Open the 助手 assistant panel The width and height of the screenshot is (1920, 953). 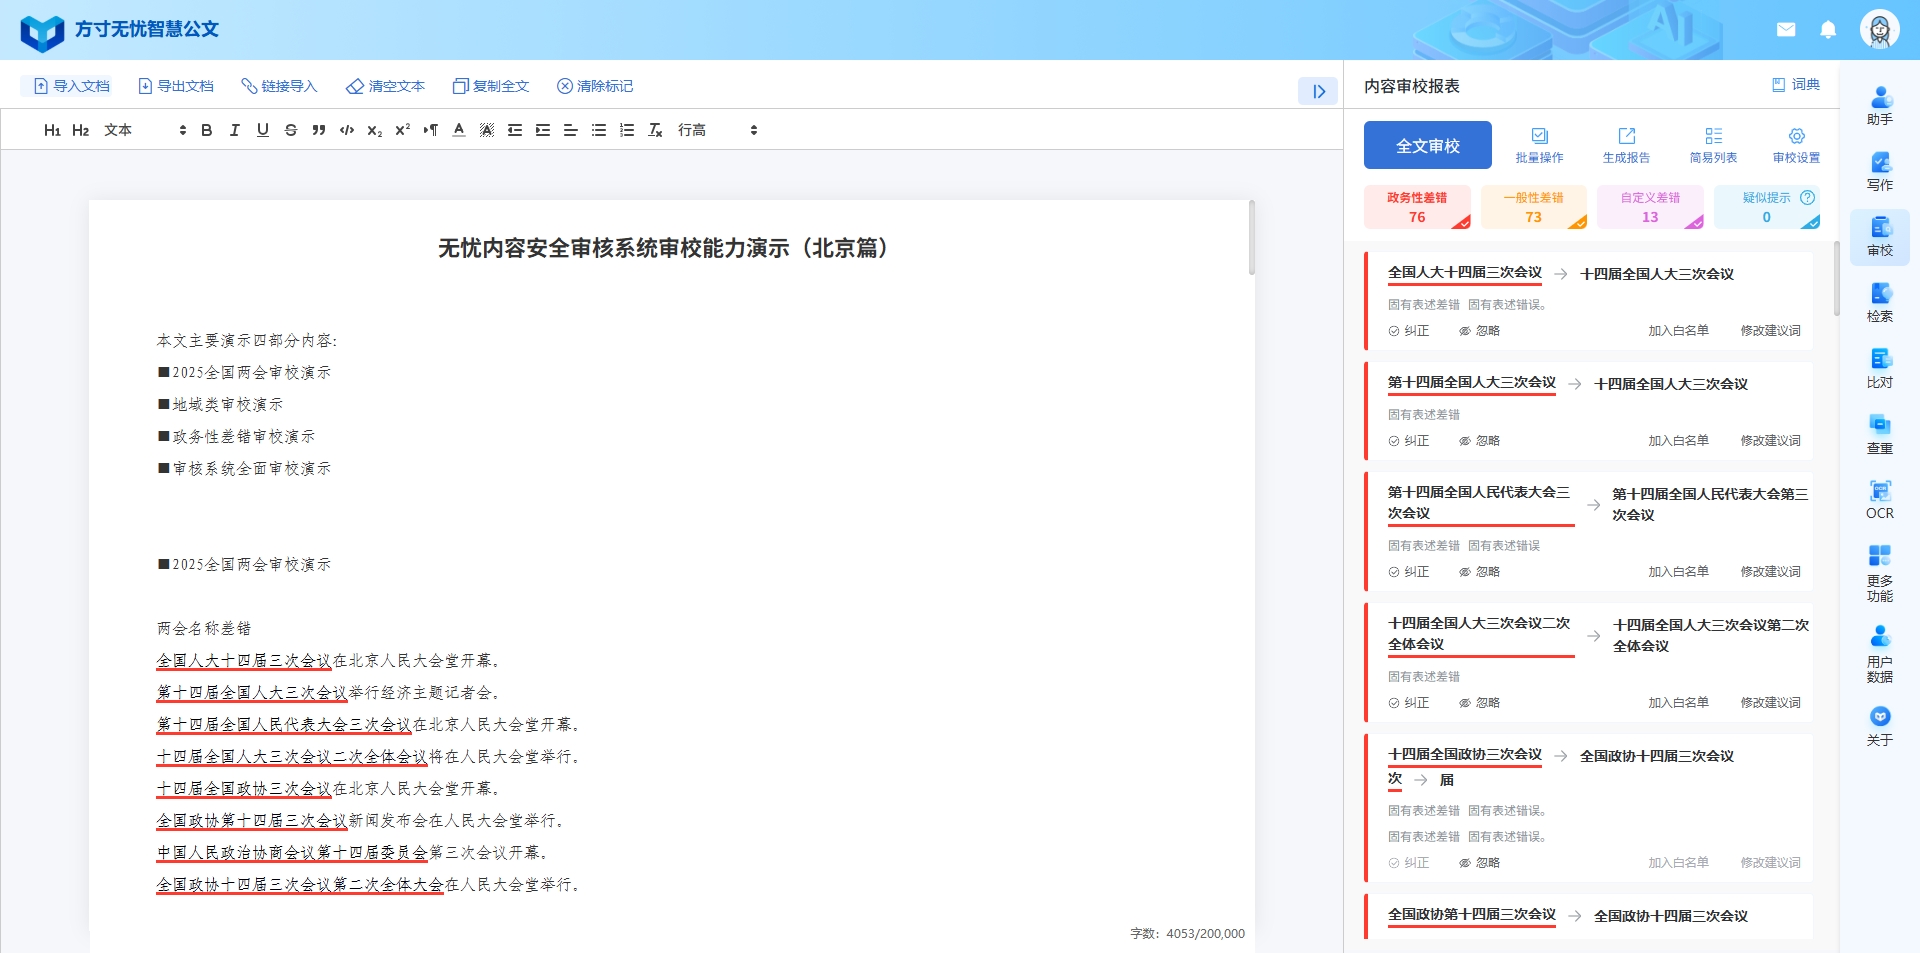[1880, 106]
